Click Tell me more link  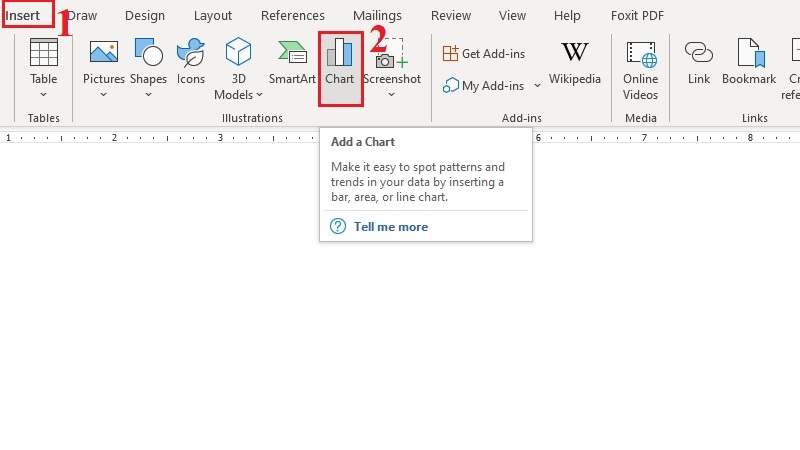(391, 227)
